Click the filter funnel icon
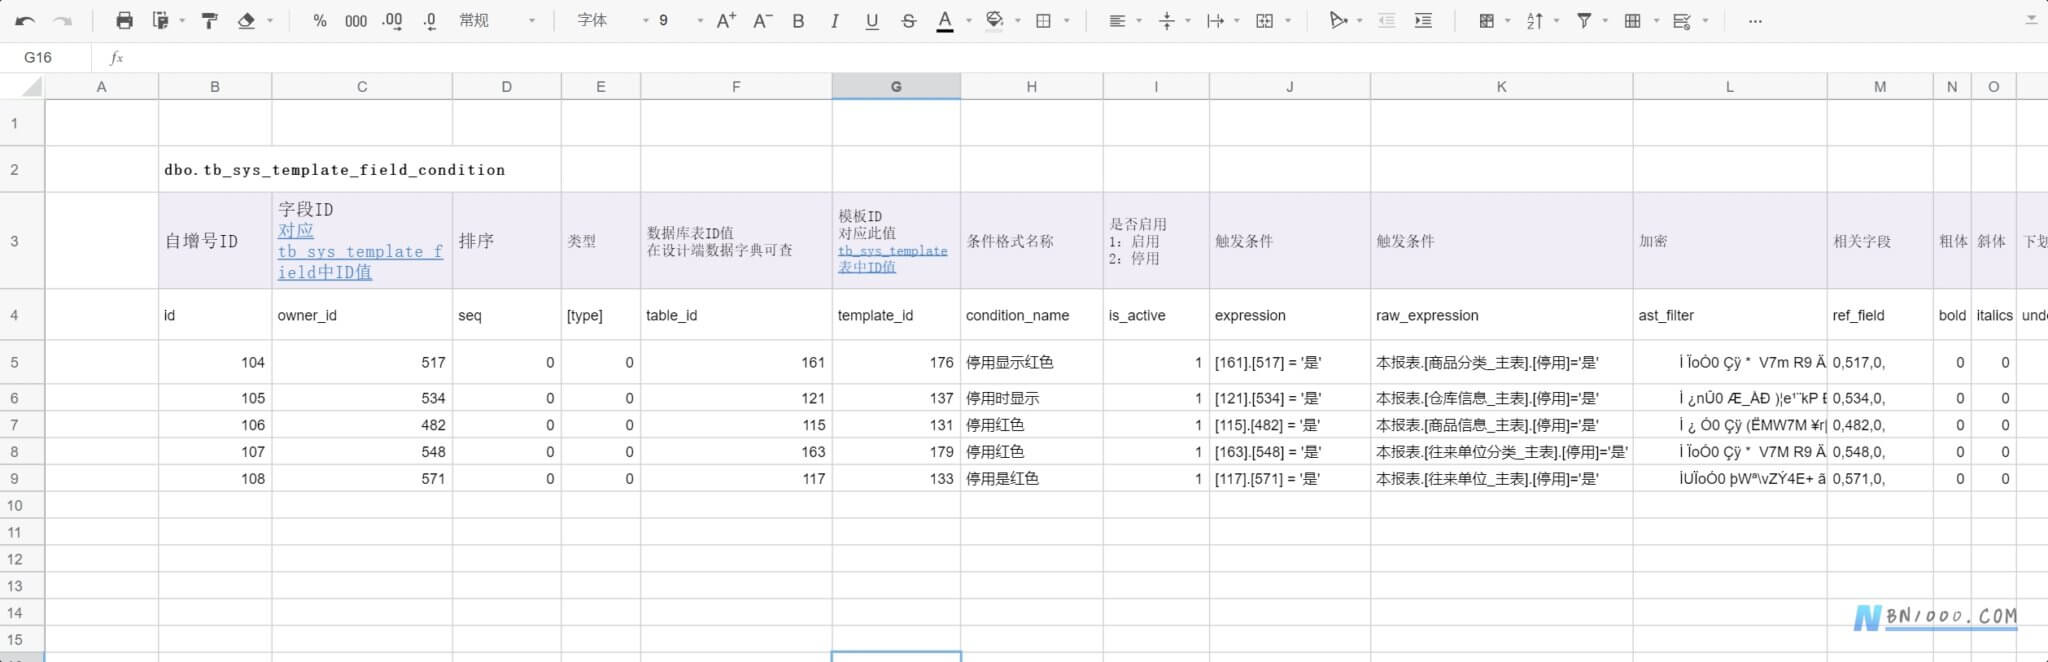2048x662 pixels. point(1584,21)
